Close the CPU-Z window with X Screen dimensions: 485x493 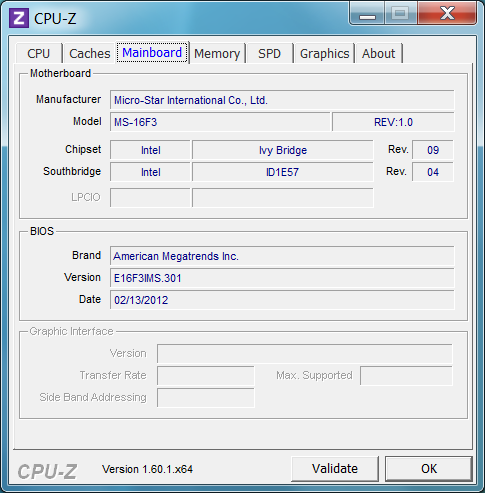(447, 14)
